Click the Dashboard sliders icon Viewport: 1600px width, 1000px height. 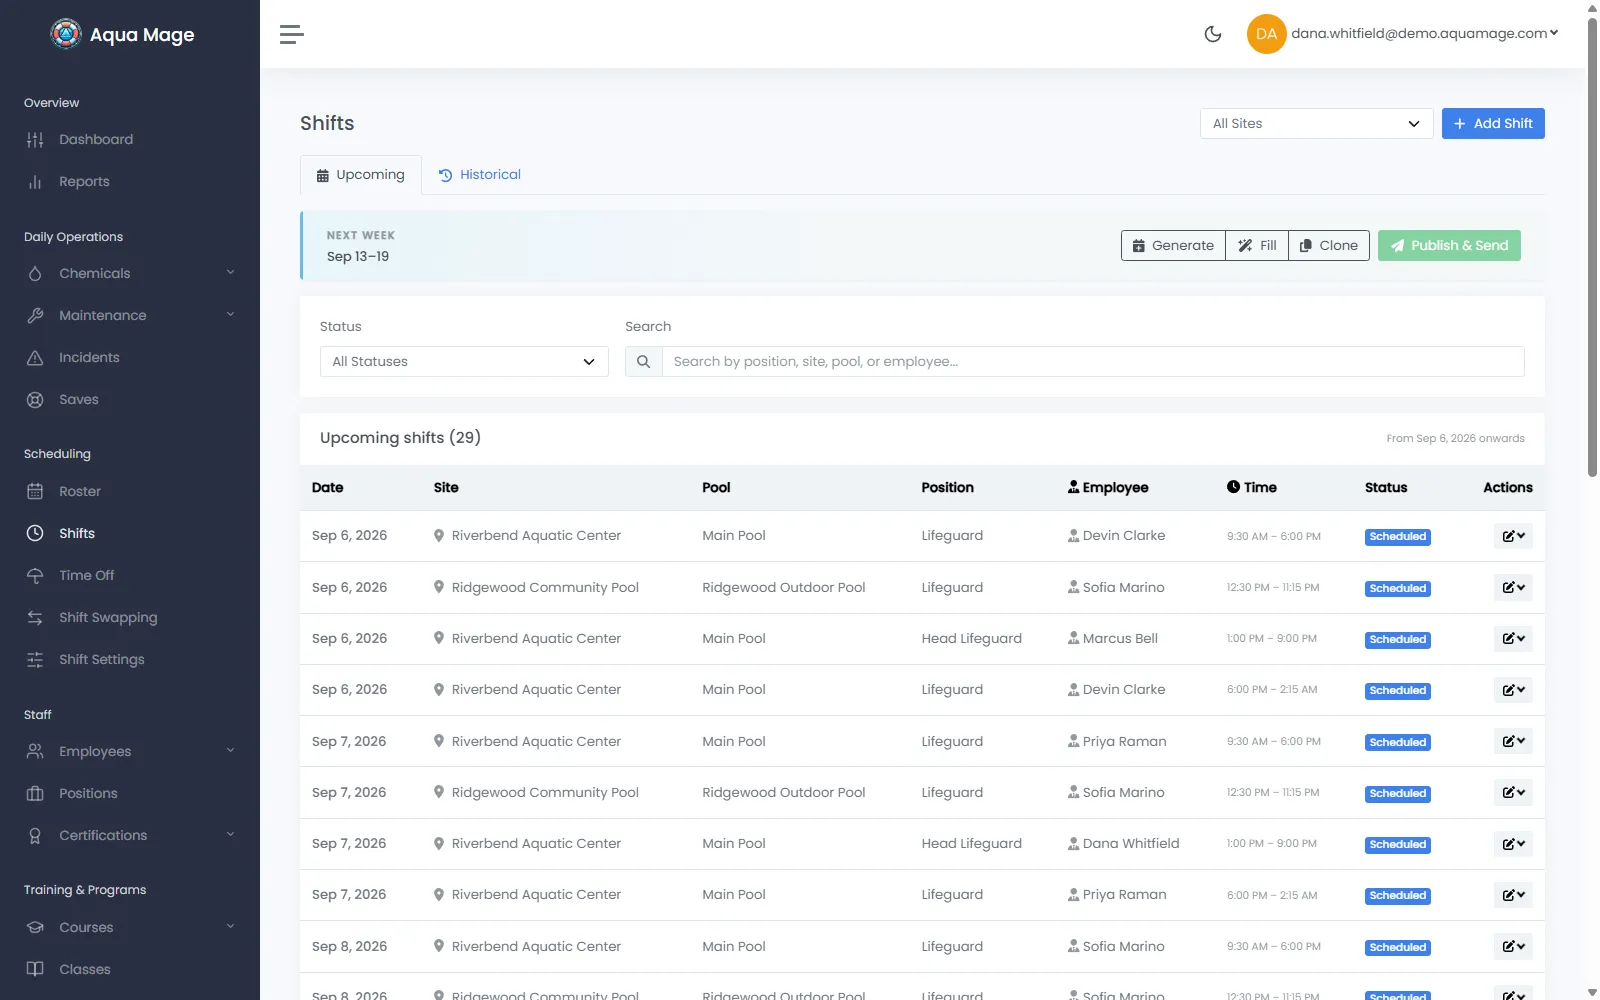[35, 140]
